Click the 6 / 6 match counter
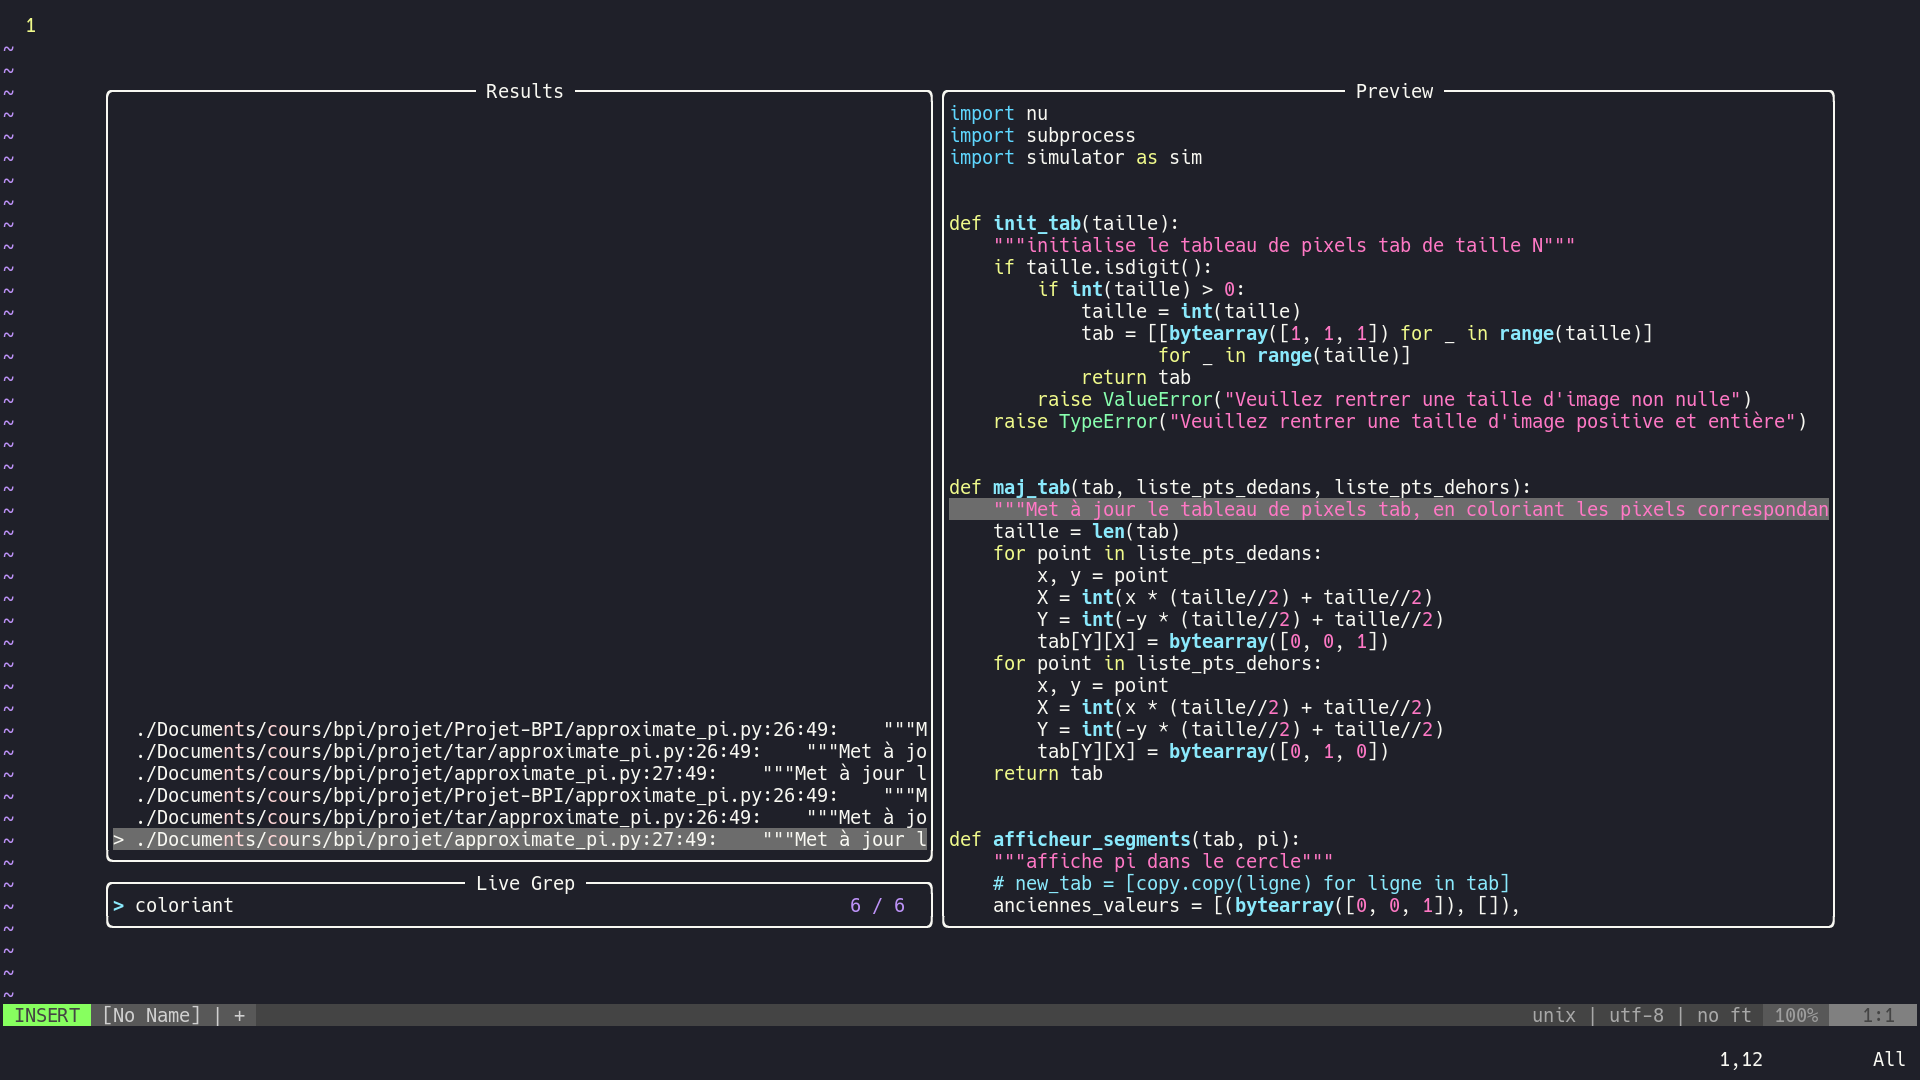Image resolution: width=1920 pixels, height=1080 pixels. (x=877, y=906)
